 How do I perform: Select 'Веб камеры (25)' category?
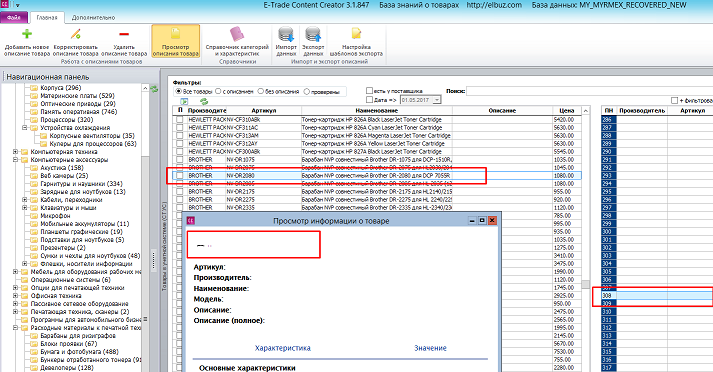click(x=64, y=176)
